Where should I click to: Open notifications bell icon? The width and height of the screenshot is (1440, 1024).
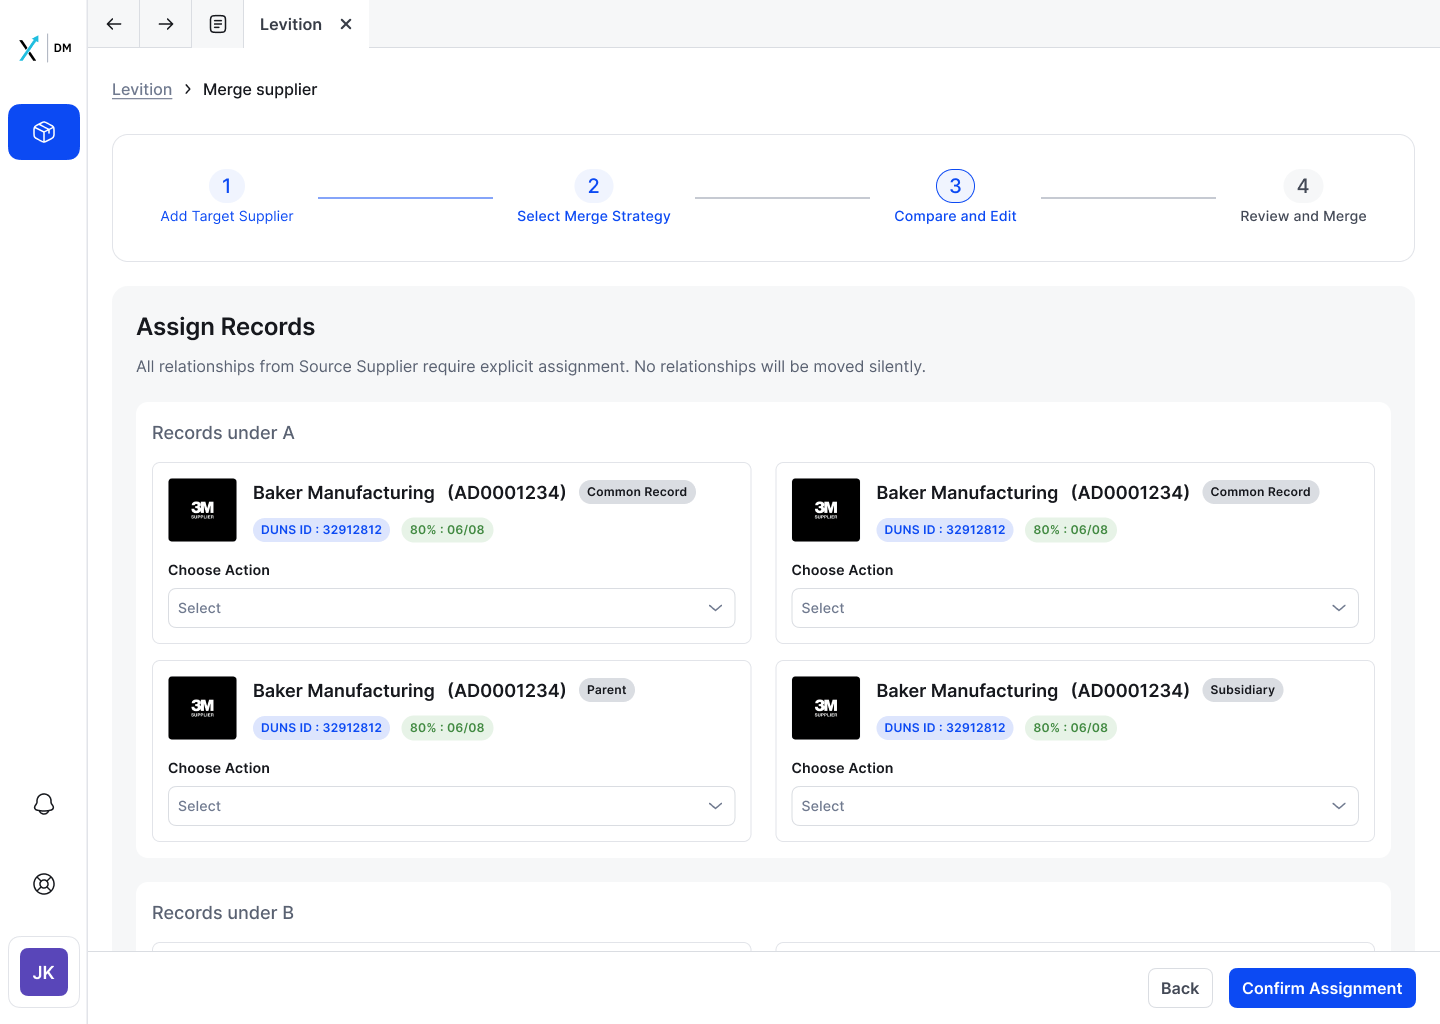coord(44,804)
